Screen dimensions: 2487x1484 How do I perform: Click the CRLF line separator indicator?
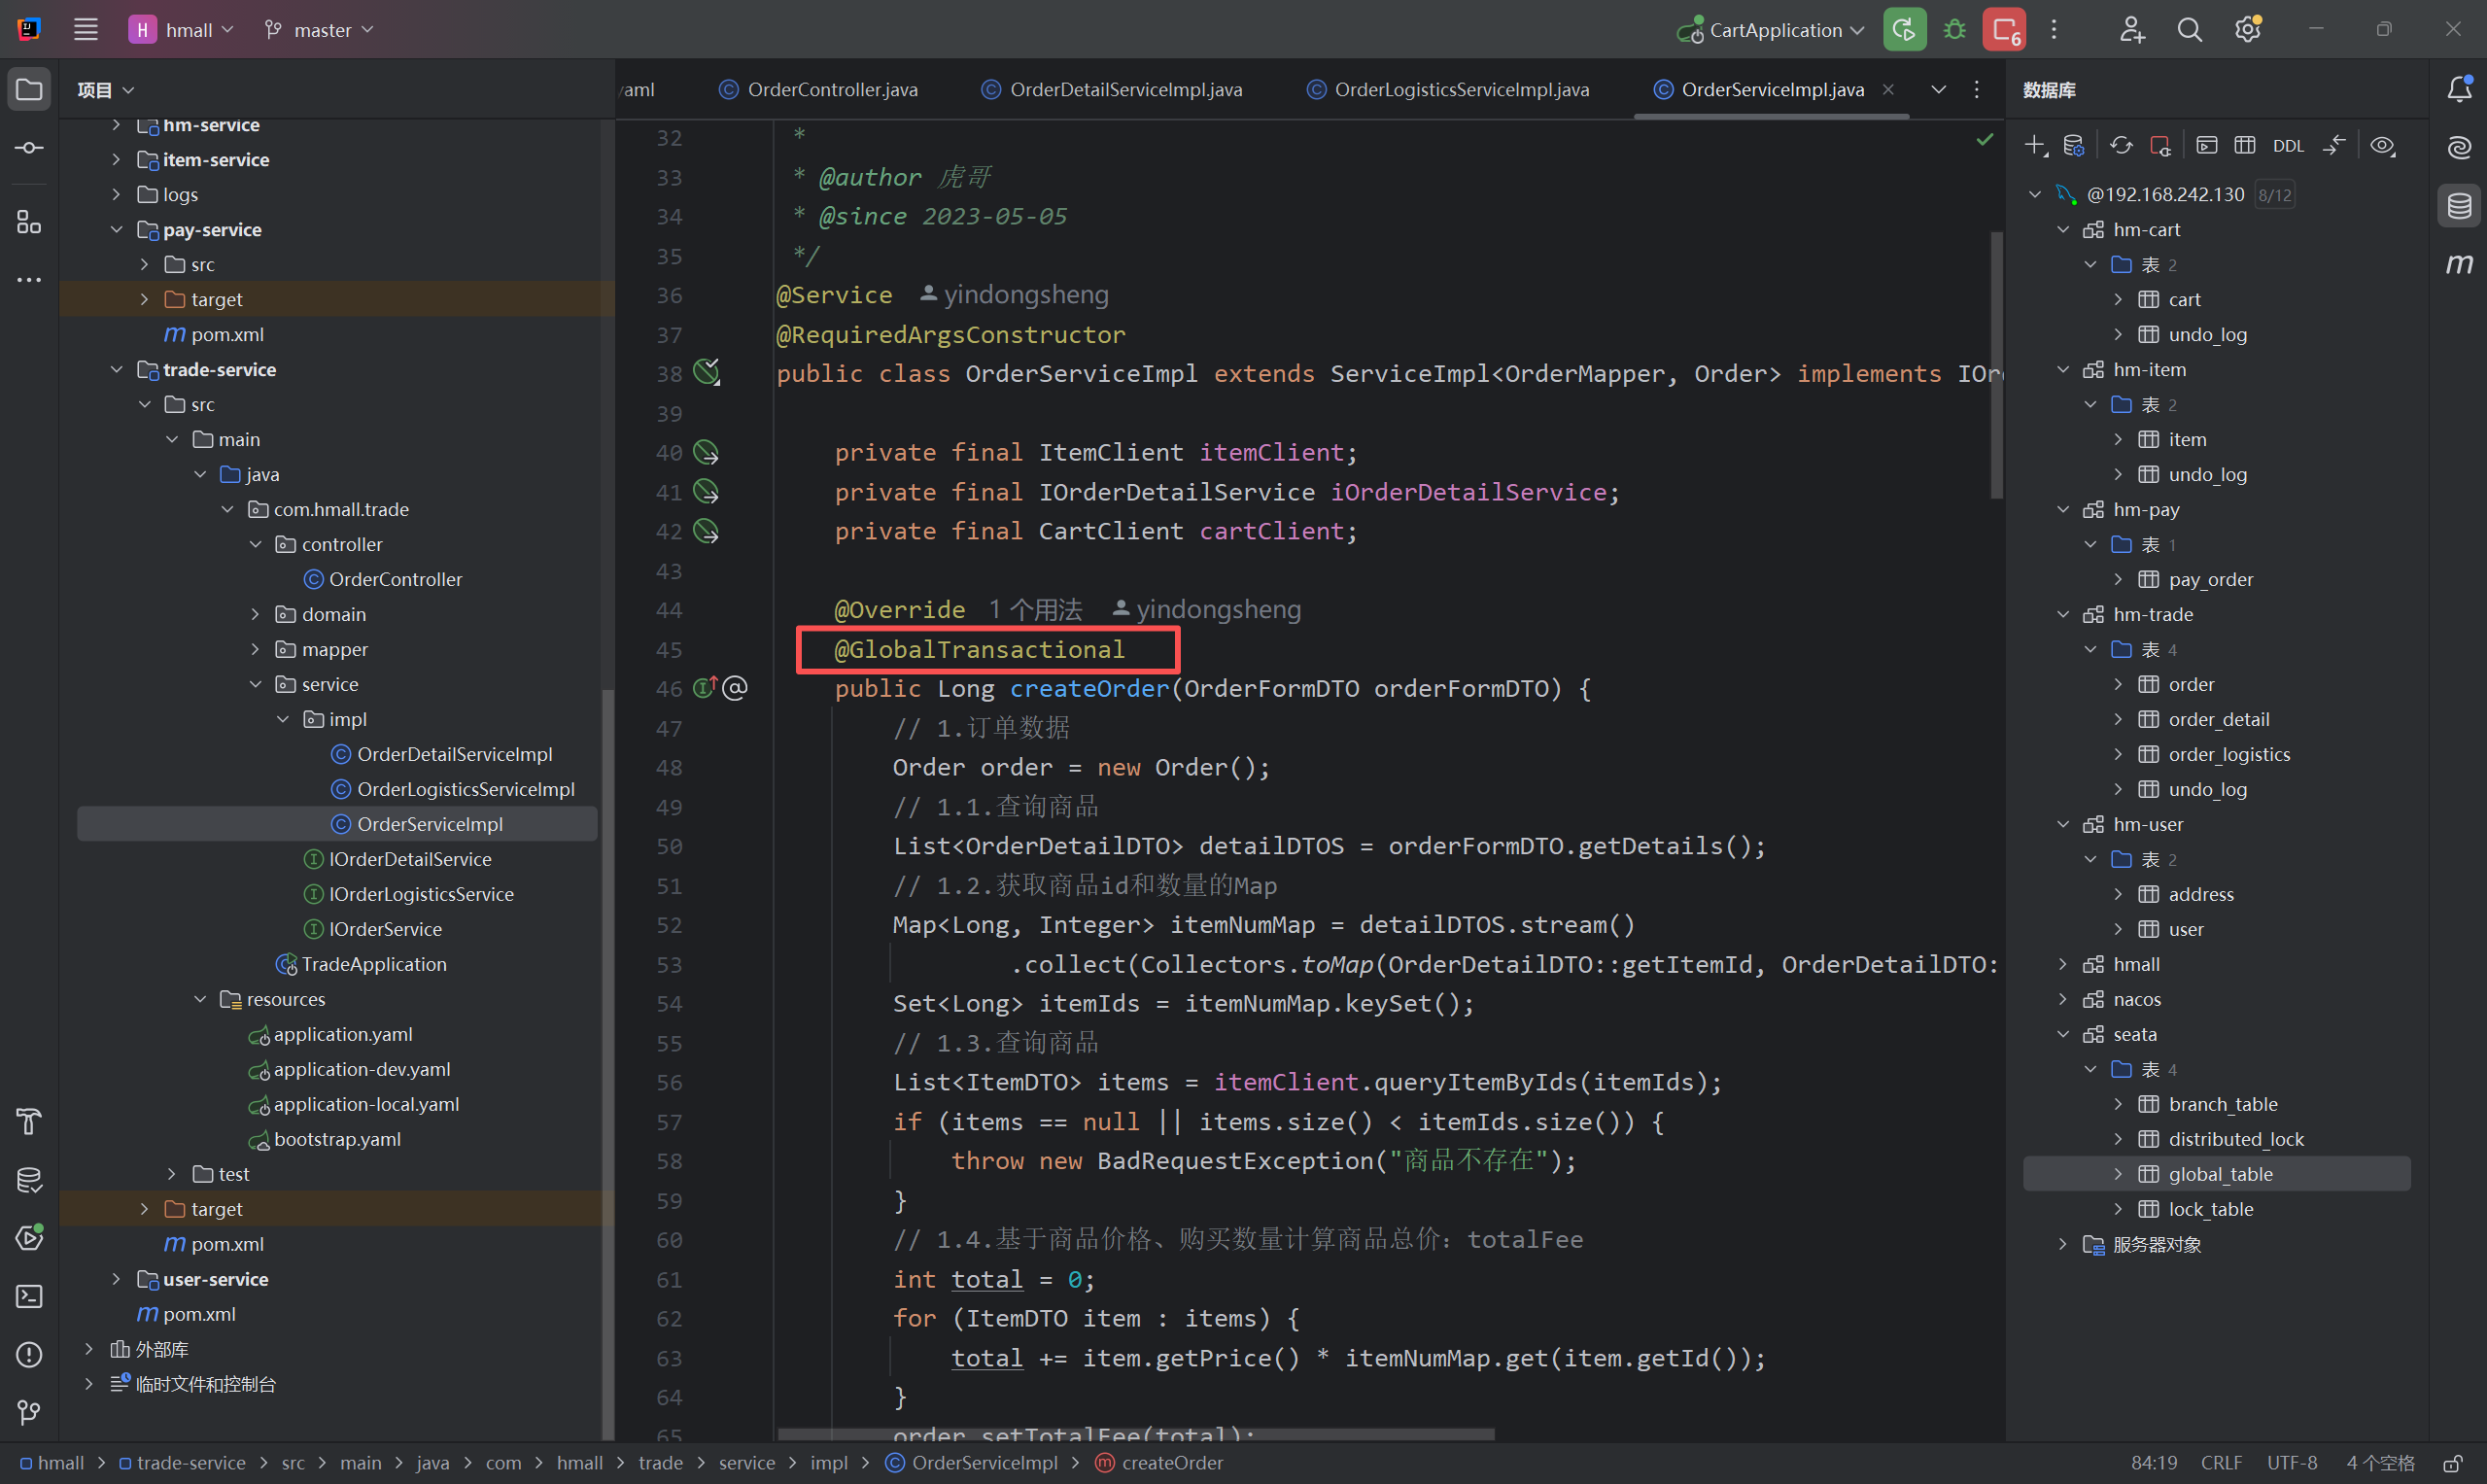[x=2221, y=1463]
